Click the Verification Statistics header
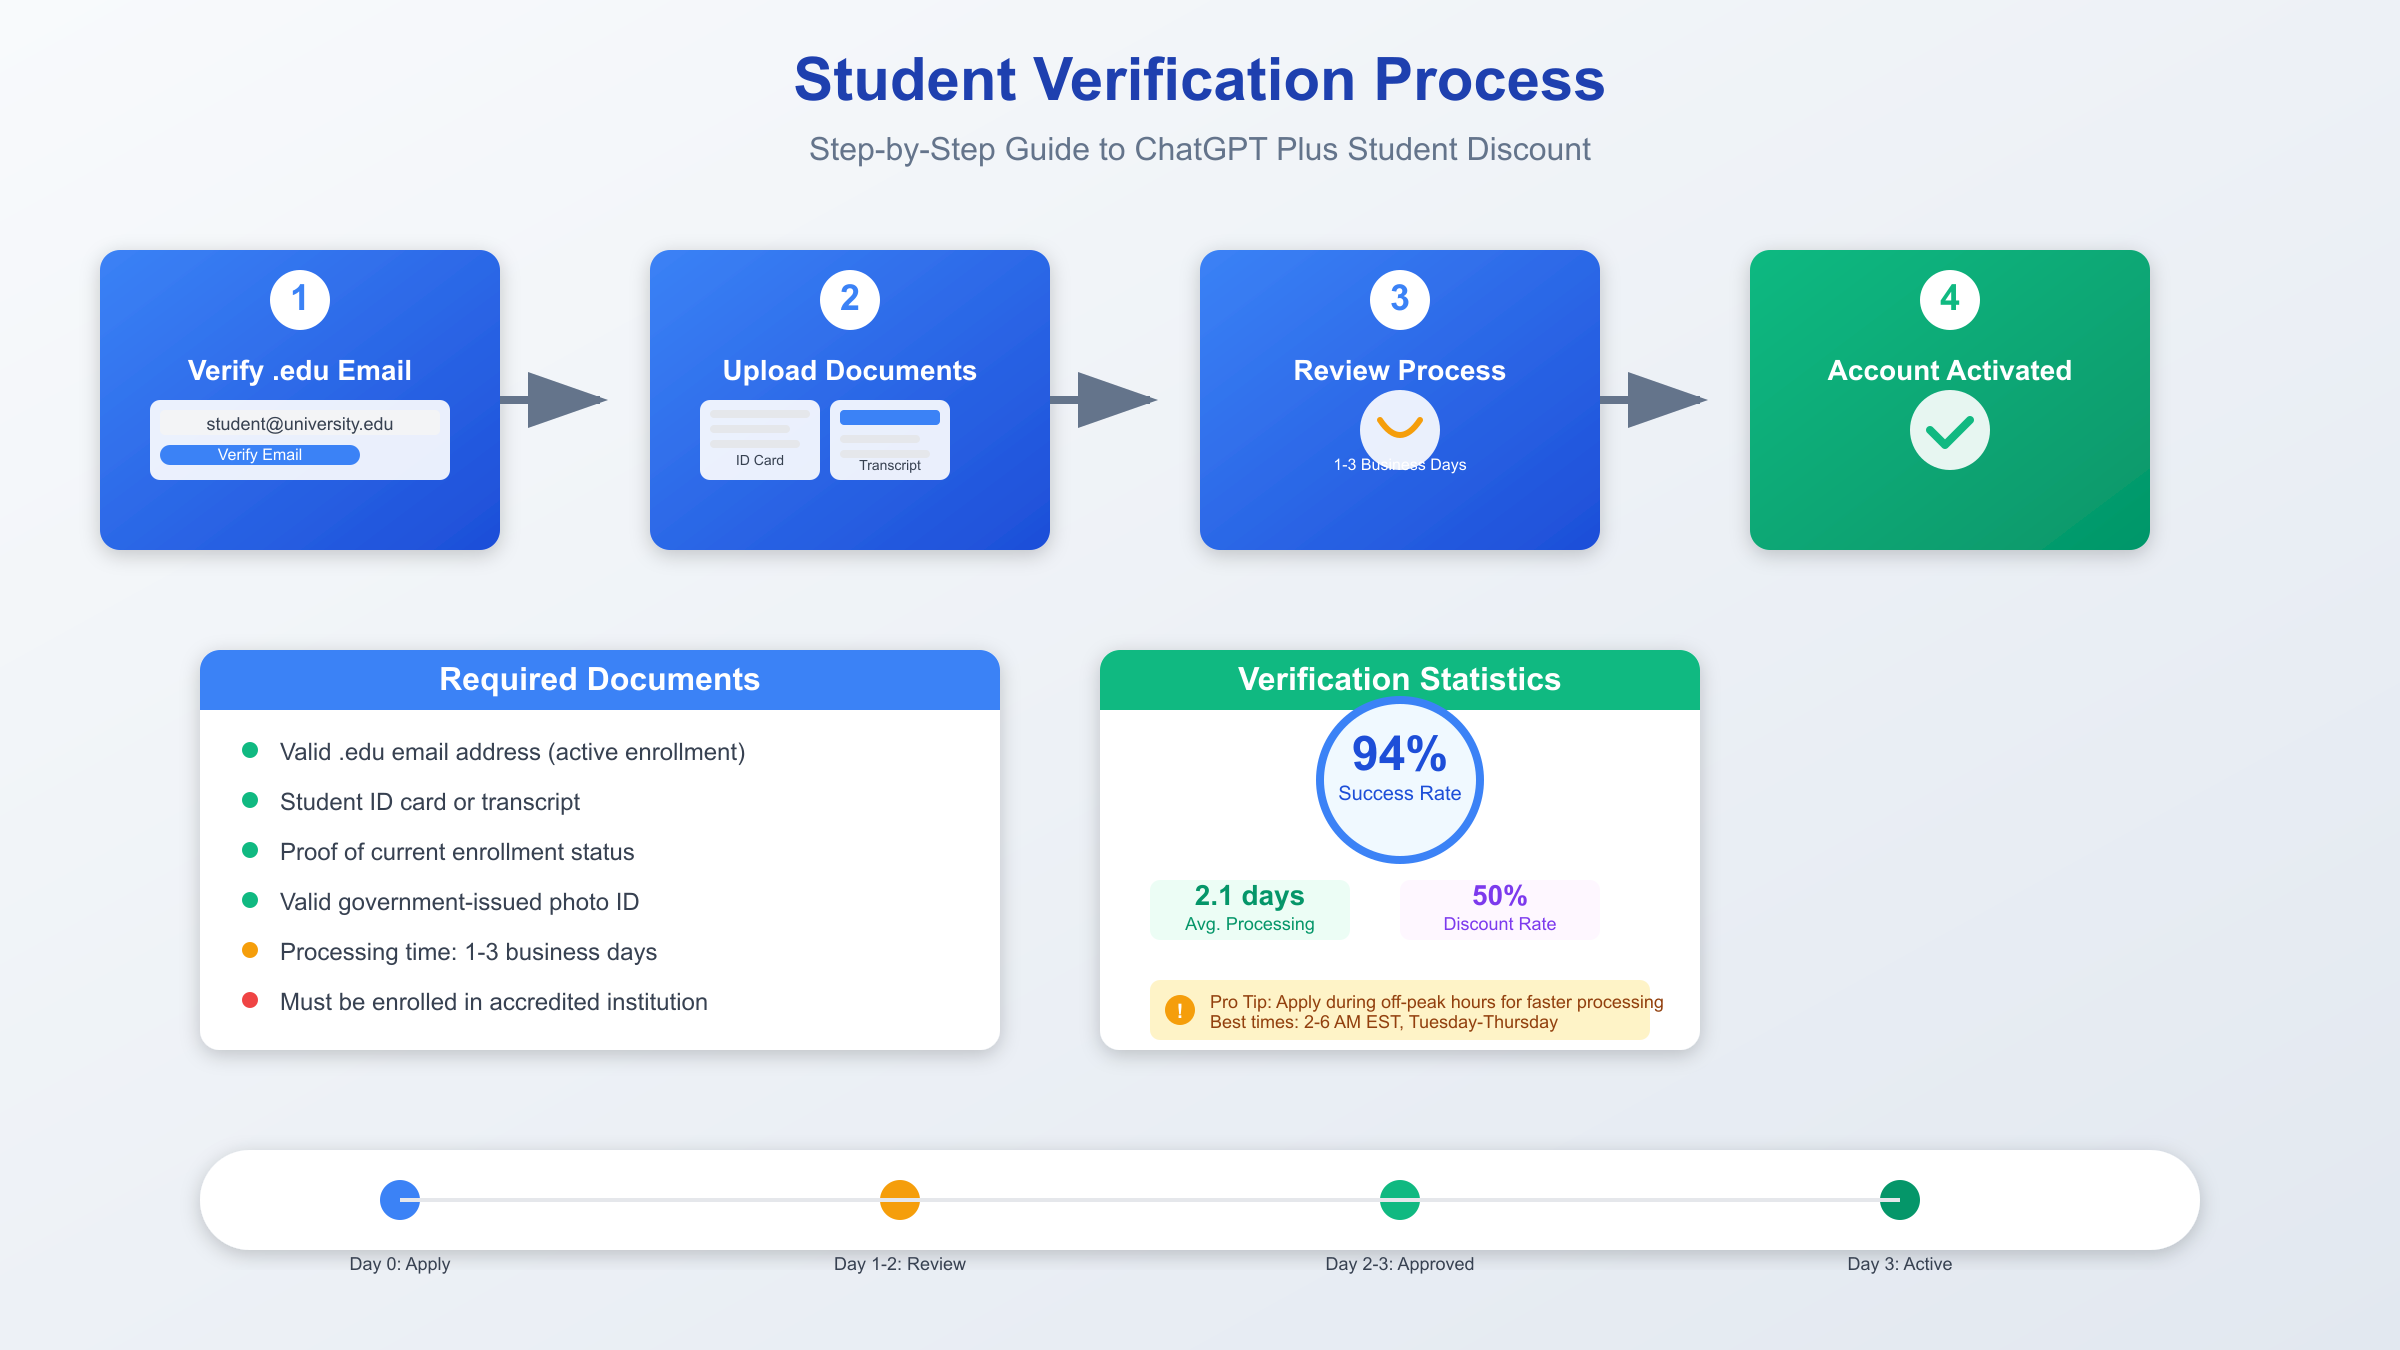The height and width of the screenshot is (1350, 2400). point(1400,680)
